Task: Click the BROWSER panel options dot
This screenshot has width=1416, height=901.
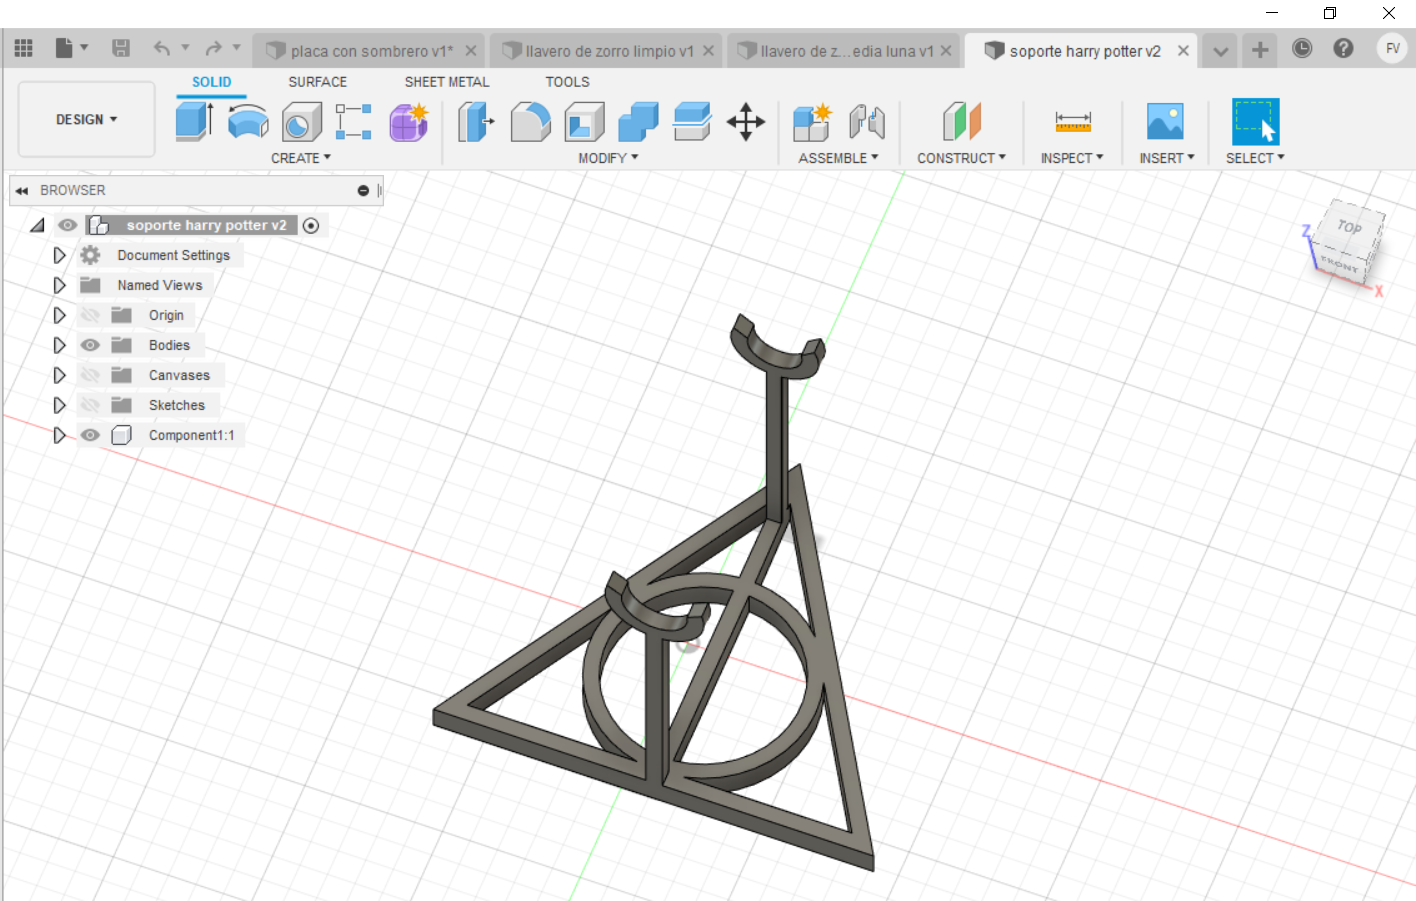Action: tap(363, 190)
